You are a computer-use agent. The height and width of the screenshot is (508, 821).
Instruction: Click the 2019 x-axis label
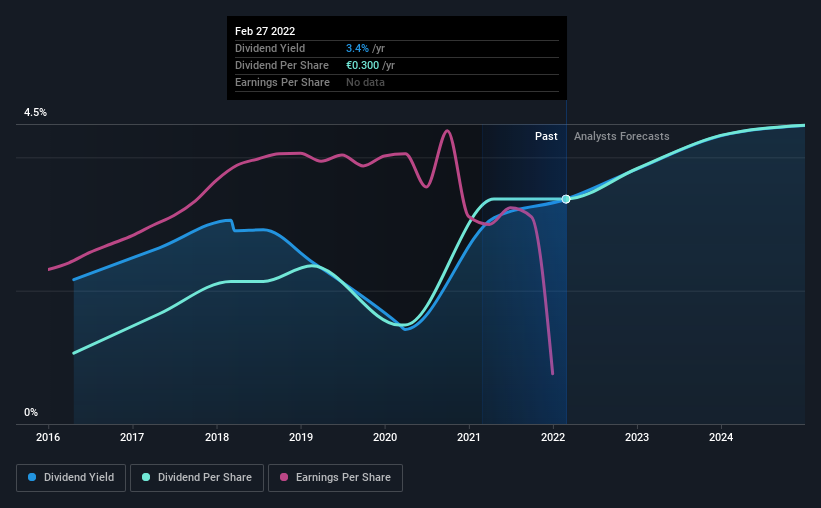301,437
